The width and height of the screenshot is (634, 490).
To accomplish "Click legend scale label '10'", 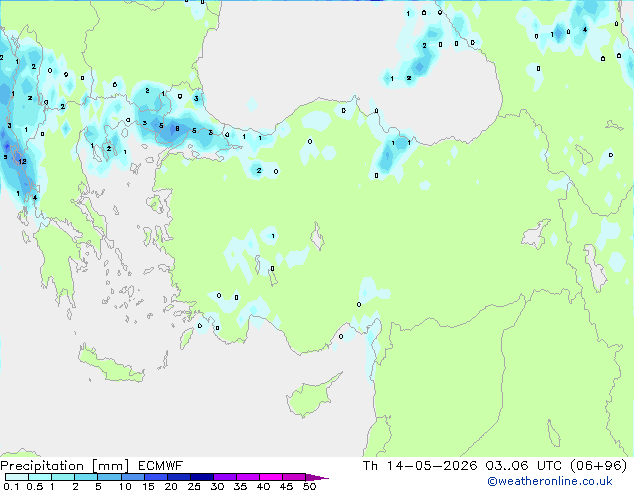I will pyautogui.click(x=125, y=486).
